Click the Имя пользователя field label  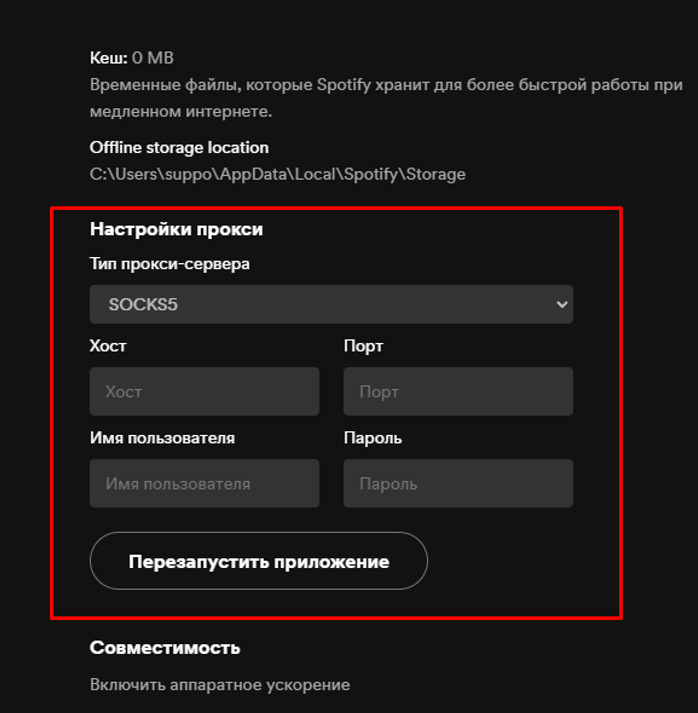pos(162,438)
